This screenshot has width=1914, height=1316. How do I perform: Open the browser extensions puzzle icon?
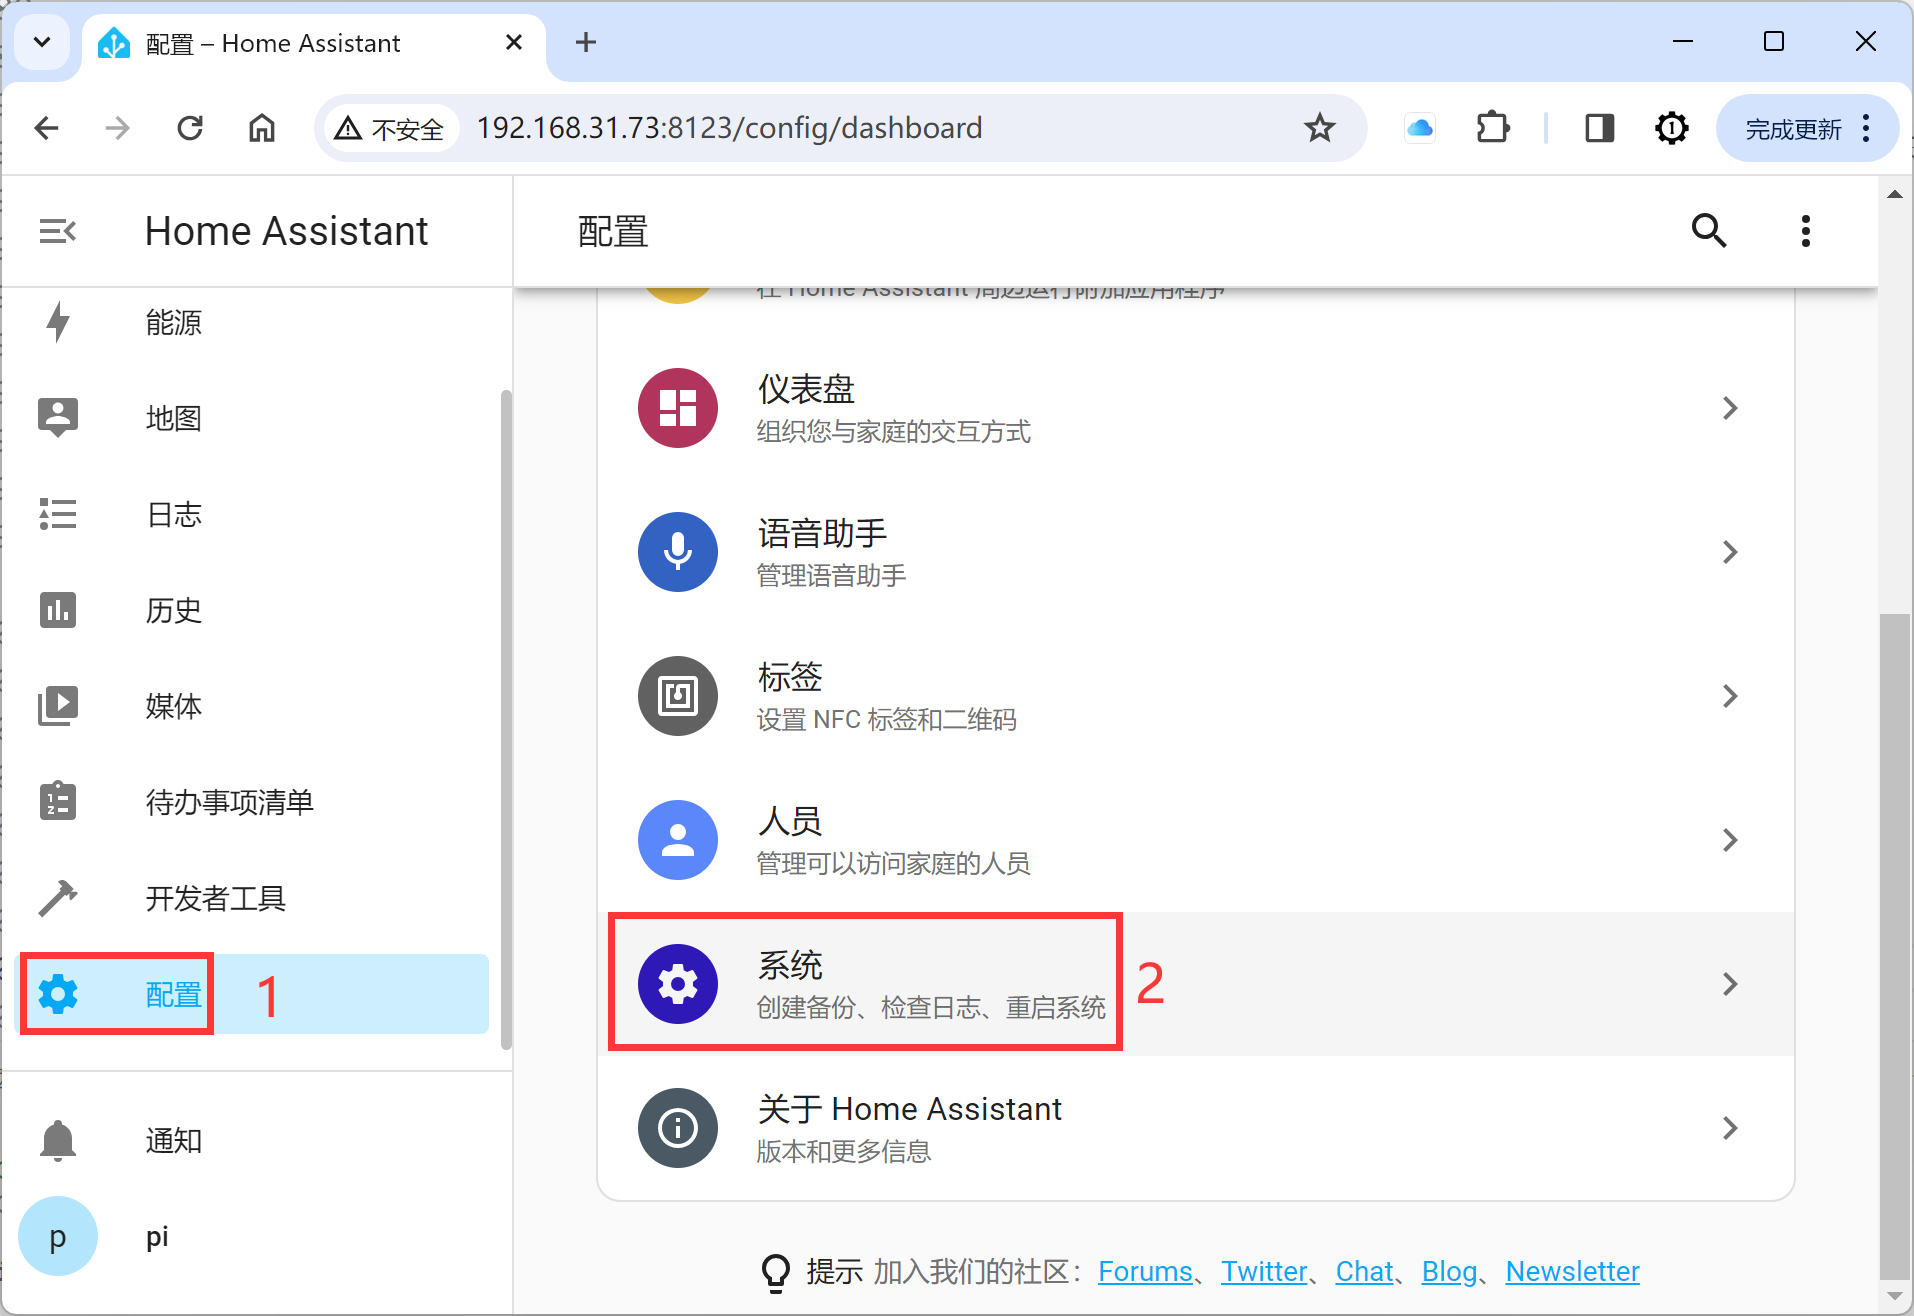tap(1492, 128)
